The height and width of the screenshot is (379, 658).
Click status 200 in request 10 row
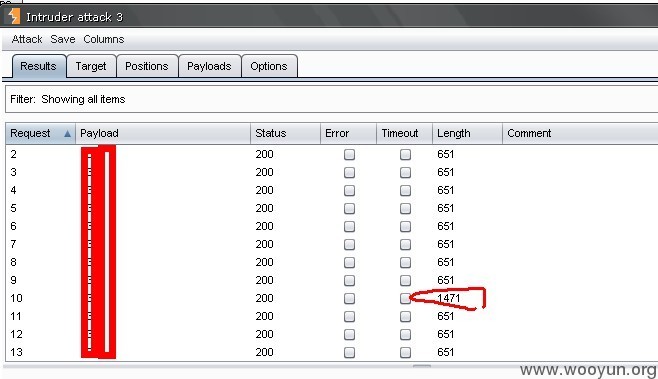click(264, 298)
